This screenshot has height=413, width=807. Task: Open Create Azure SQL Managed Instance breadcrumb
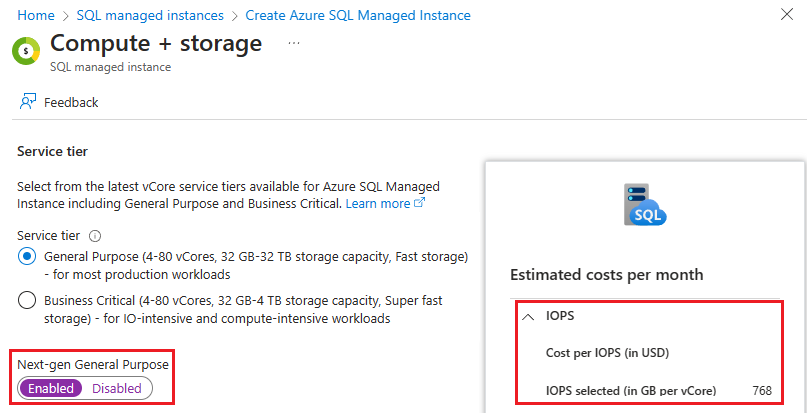point(358,16)
